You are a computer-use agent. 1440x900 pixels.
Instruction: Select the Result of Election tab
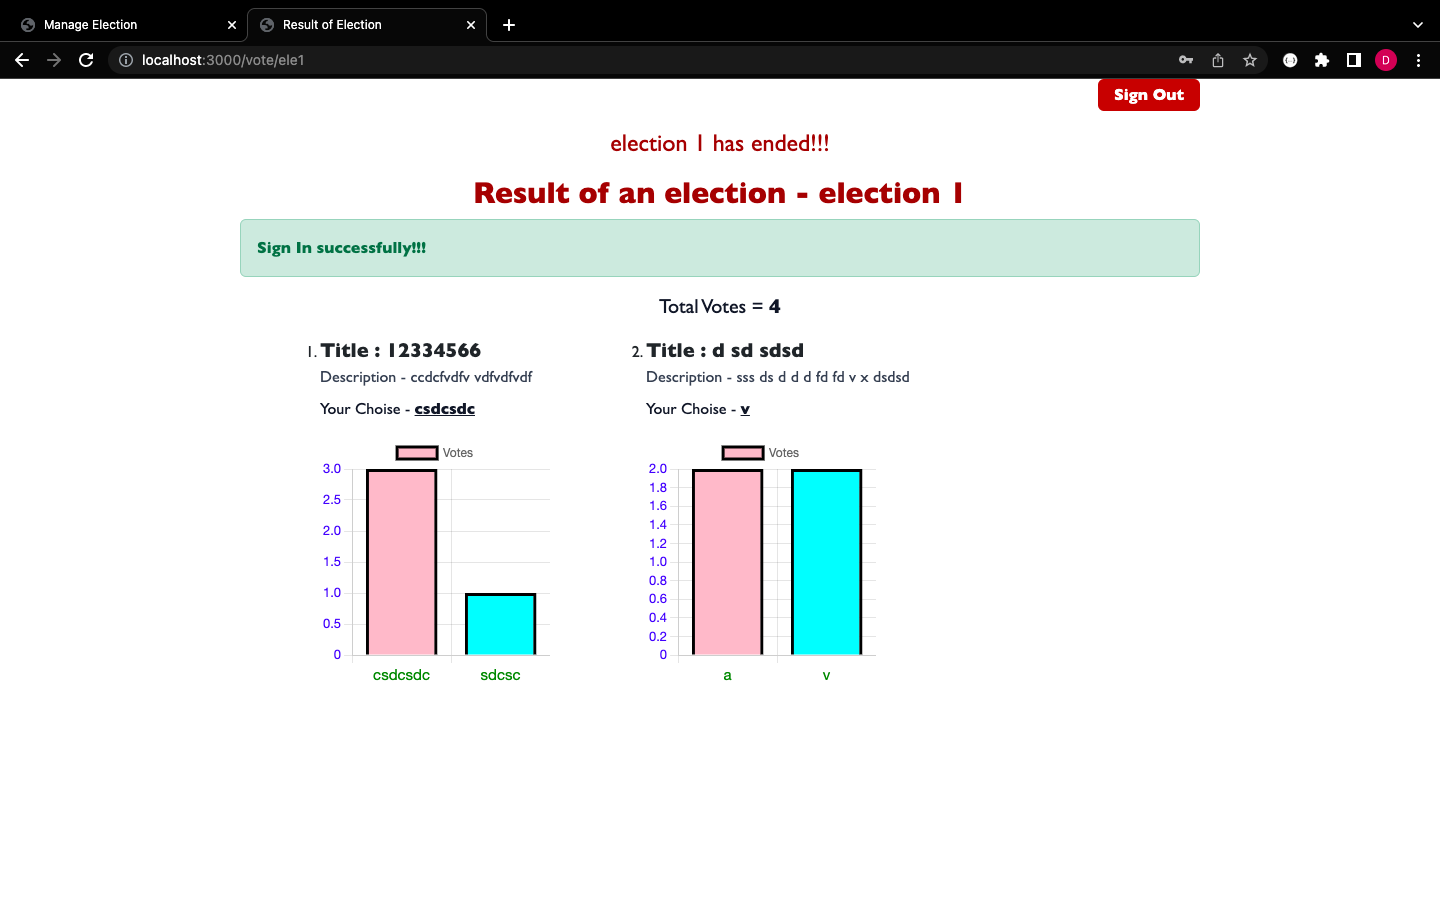click(330, 24)
